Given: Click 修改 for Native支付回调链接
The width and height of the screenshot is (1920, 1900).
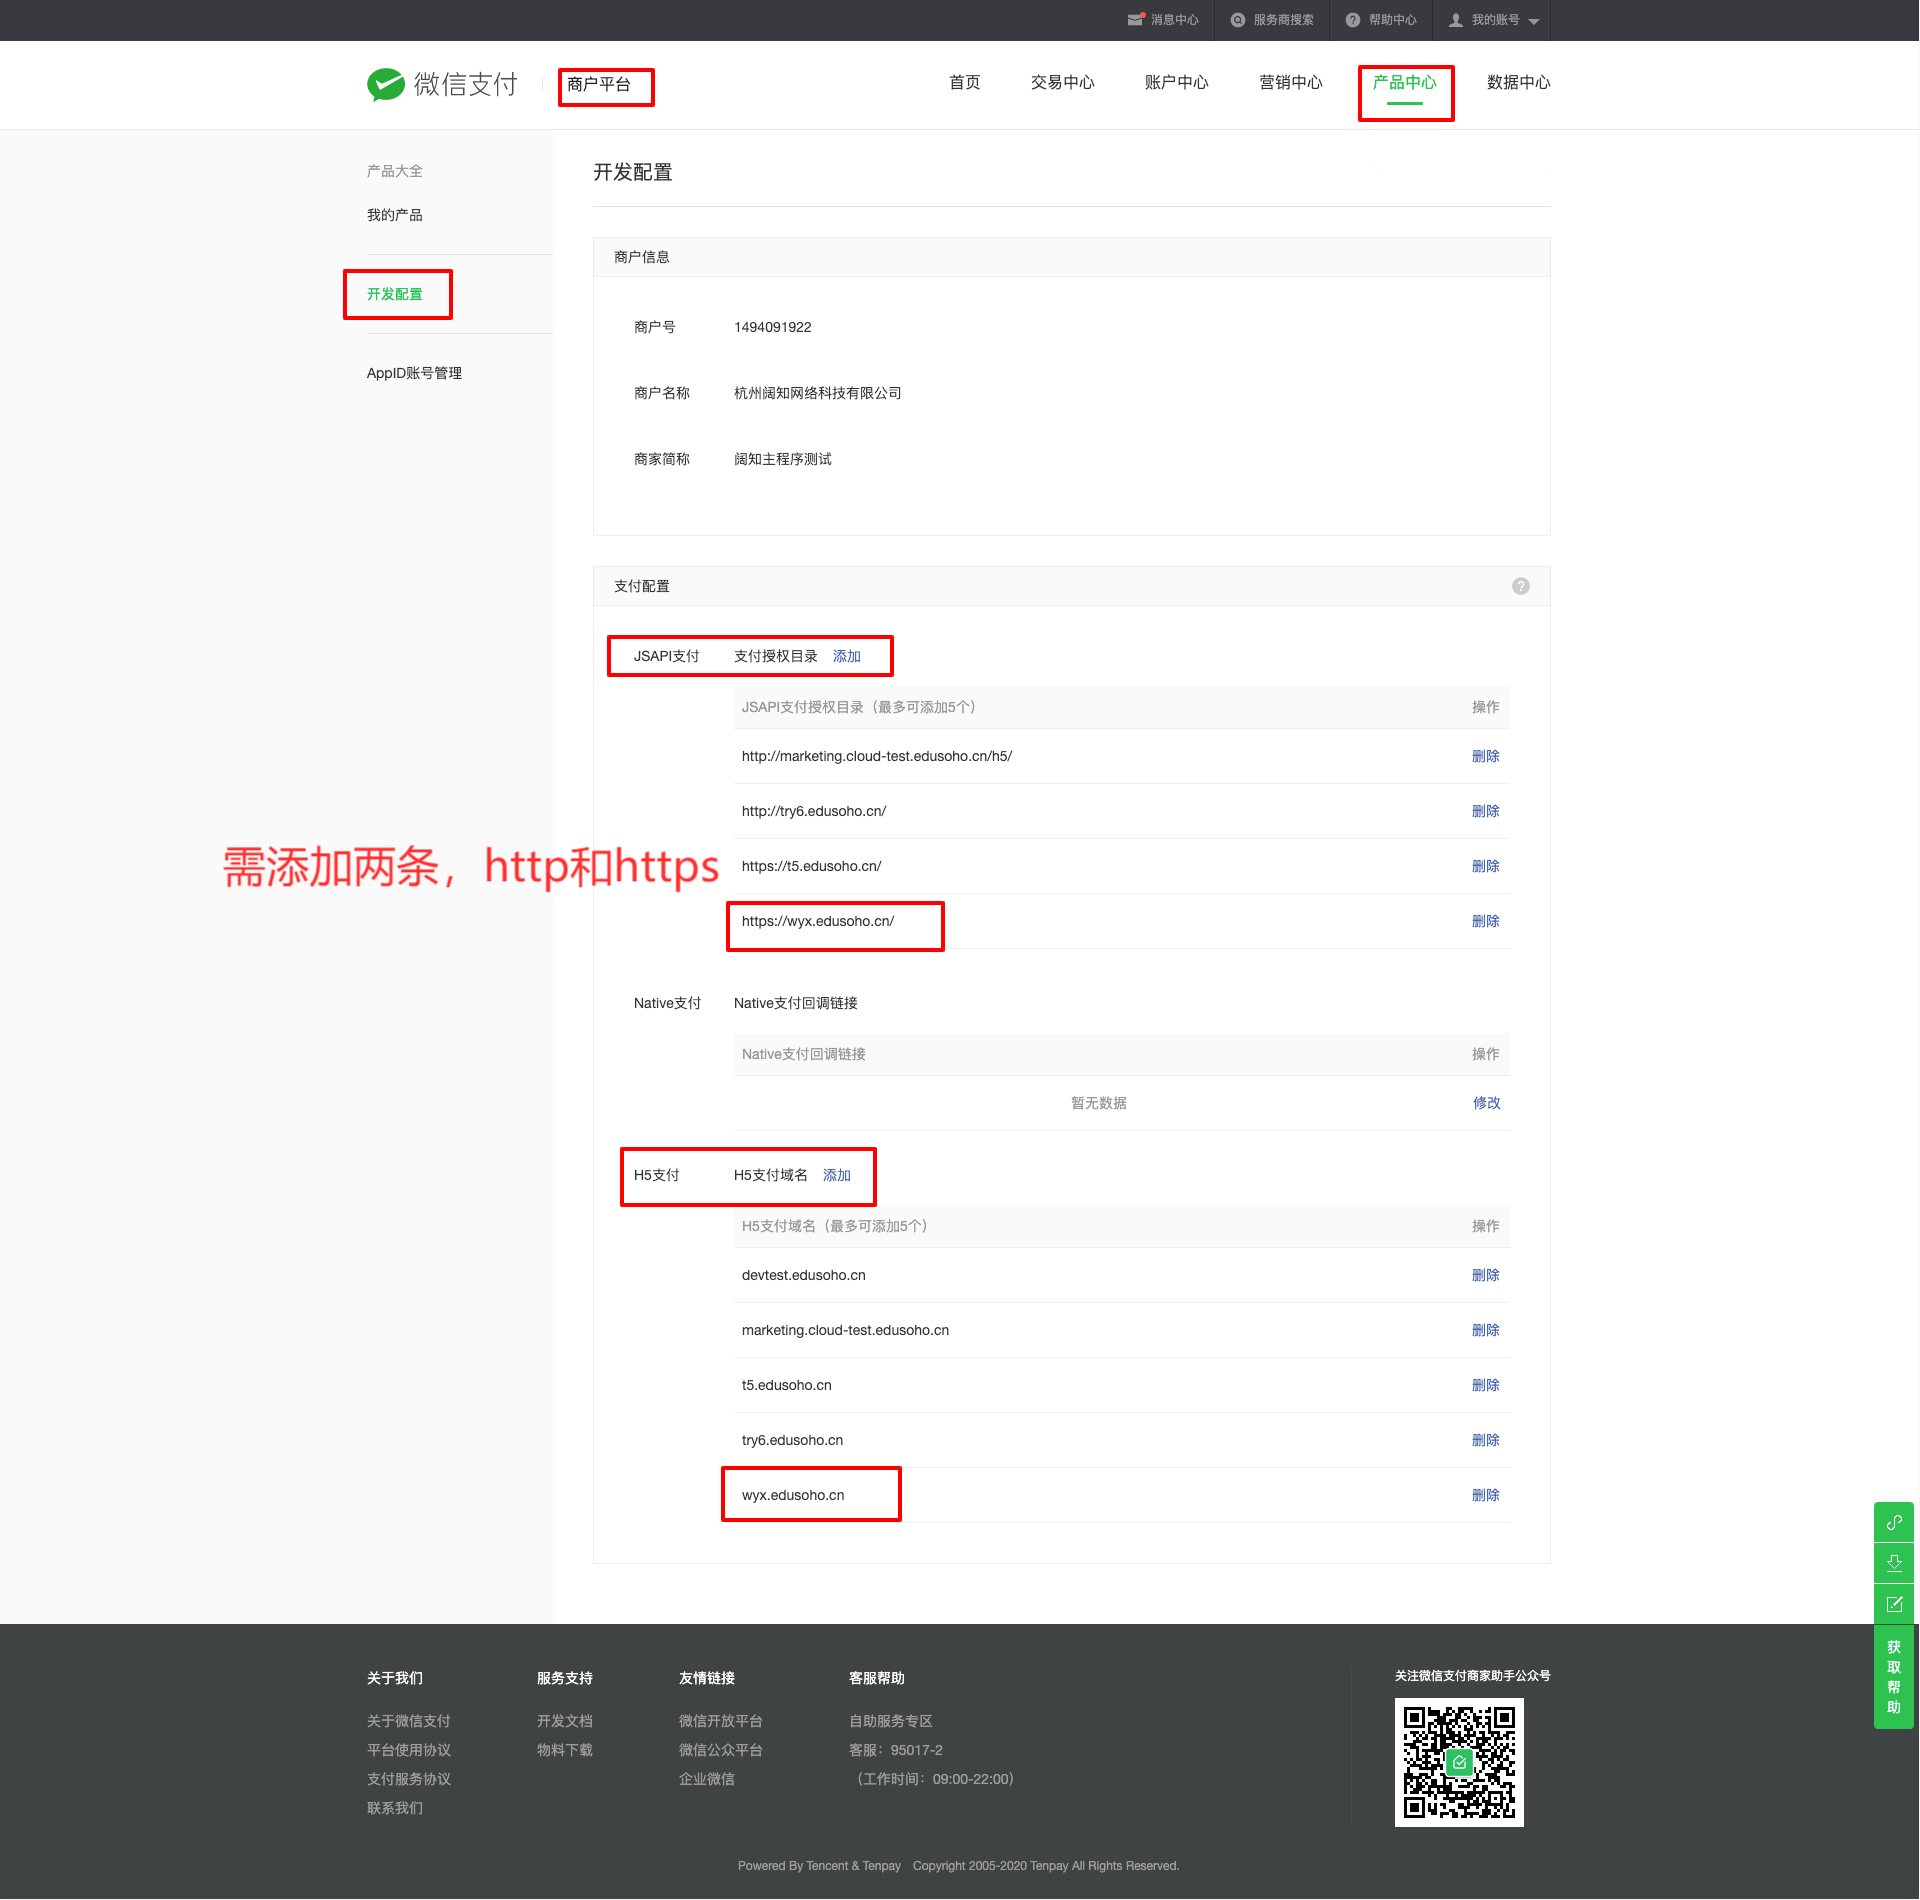Looking at the screenshot, I should 1486,1103.
